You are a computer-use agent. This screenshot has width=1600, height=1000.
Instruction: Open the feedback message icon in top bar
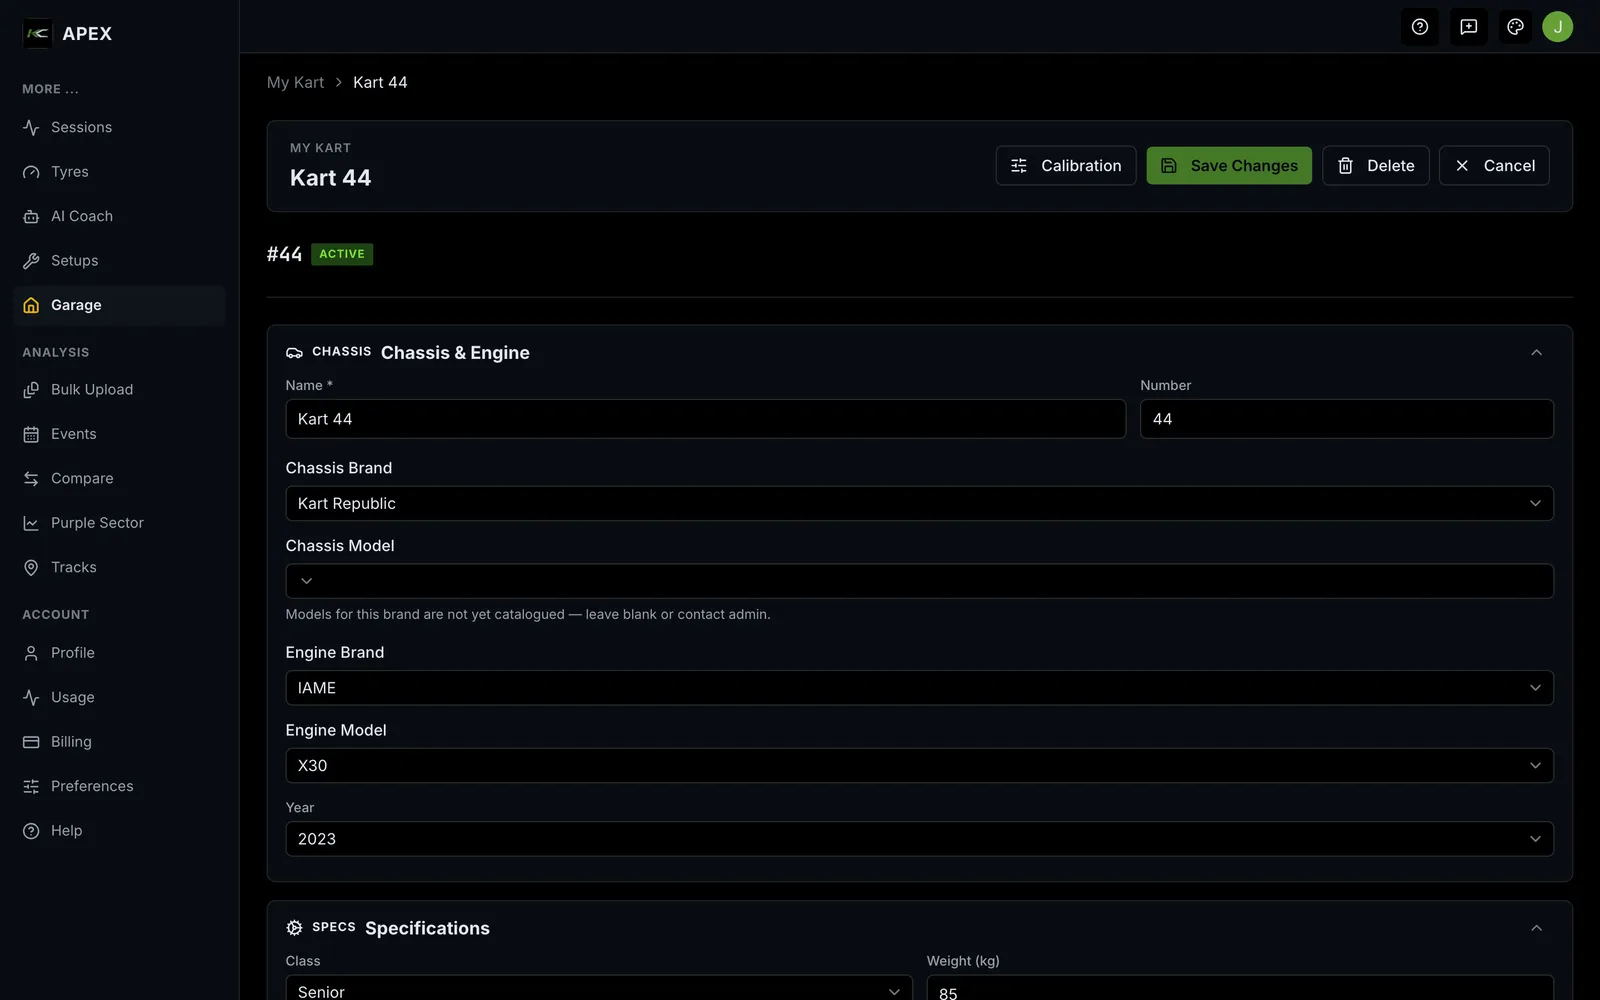point(1468,27)
